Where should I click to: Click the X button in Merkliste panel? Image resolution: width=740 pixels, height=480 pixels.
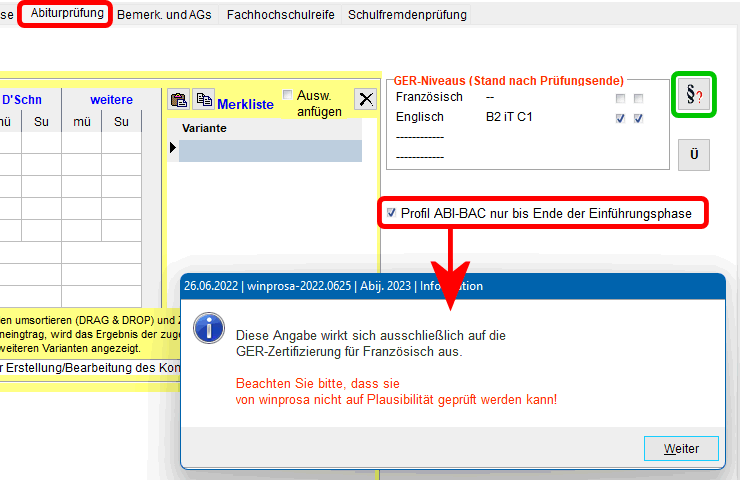click(366, 99)
